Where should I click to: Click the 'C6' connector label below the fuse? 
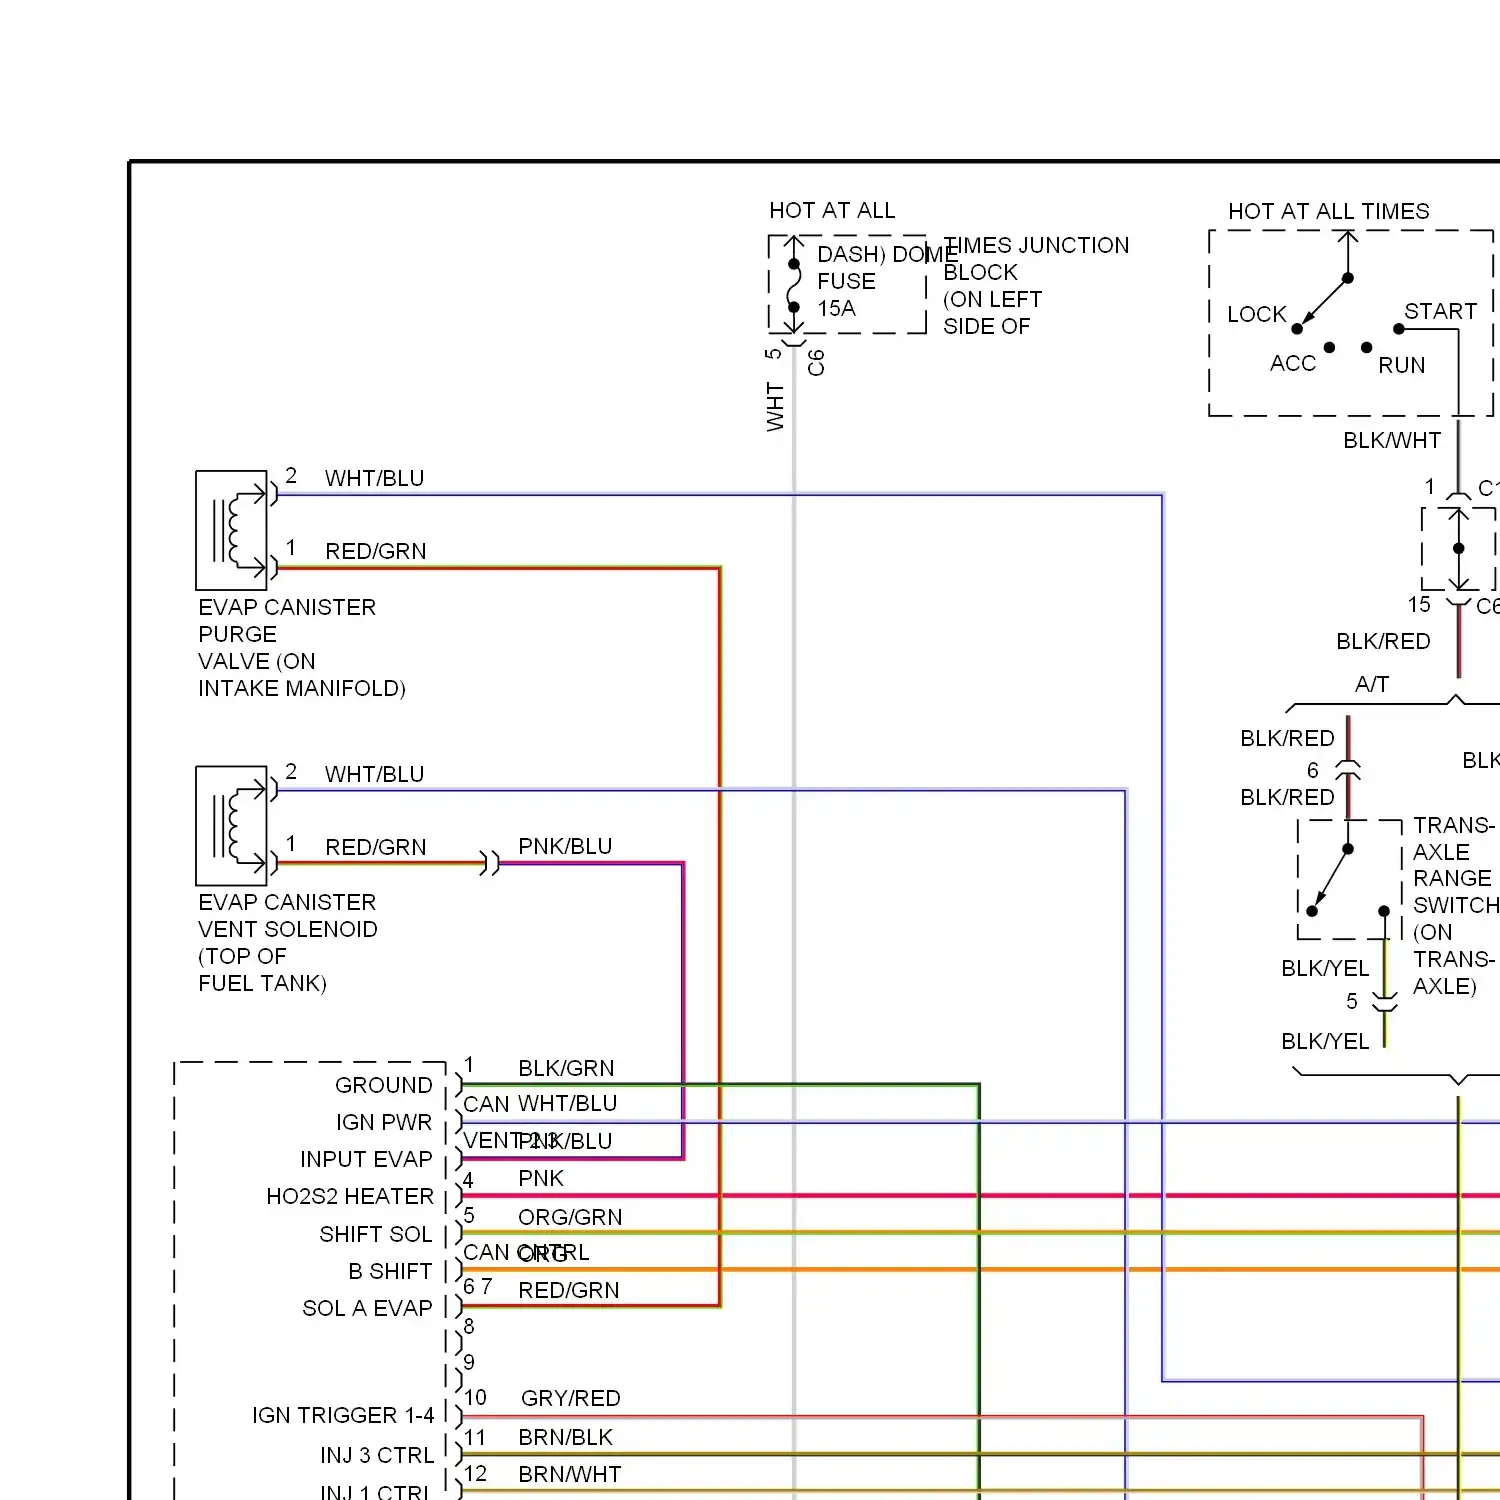pos(816,362)
